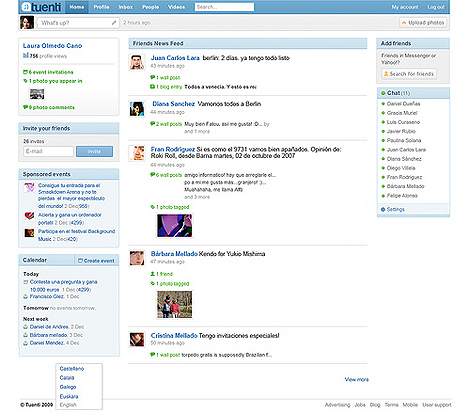Click Juan Carlos Lara's avatar in feed

(137, 62)
